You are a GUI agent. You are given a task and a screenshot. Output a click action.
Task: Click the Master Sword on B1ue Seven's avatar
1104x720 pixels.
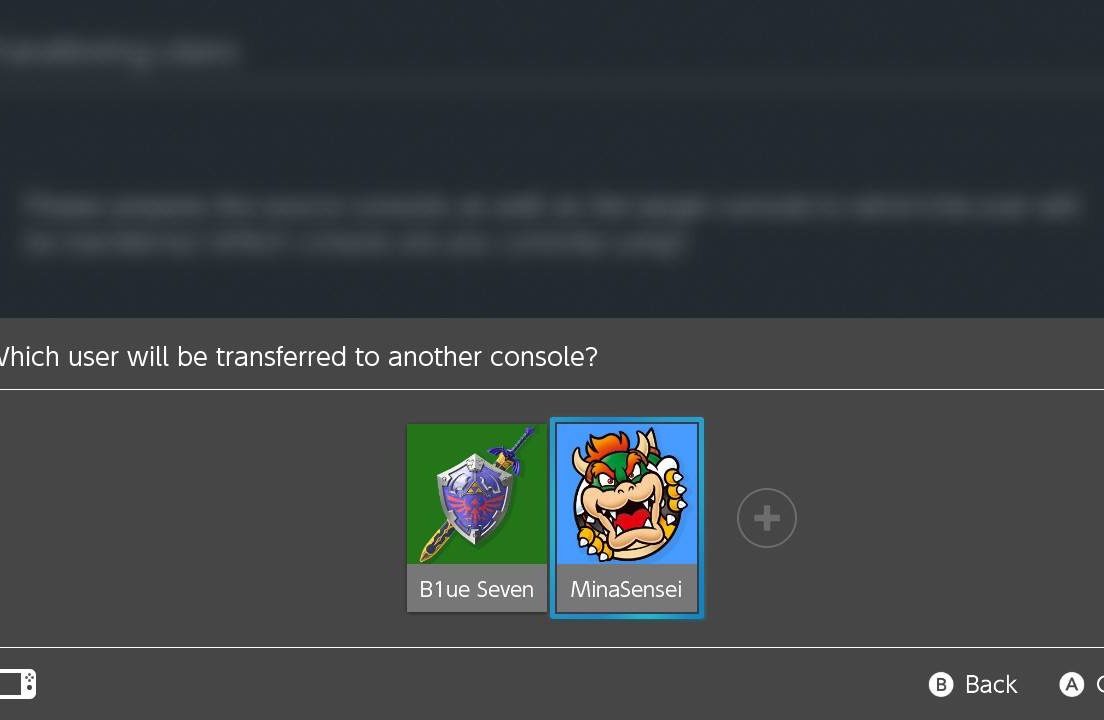[x=515, y=450]
